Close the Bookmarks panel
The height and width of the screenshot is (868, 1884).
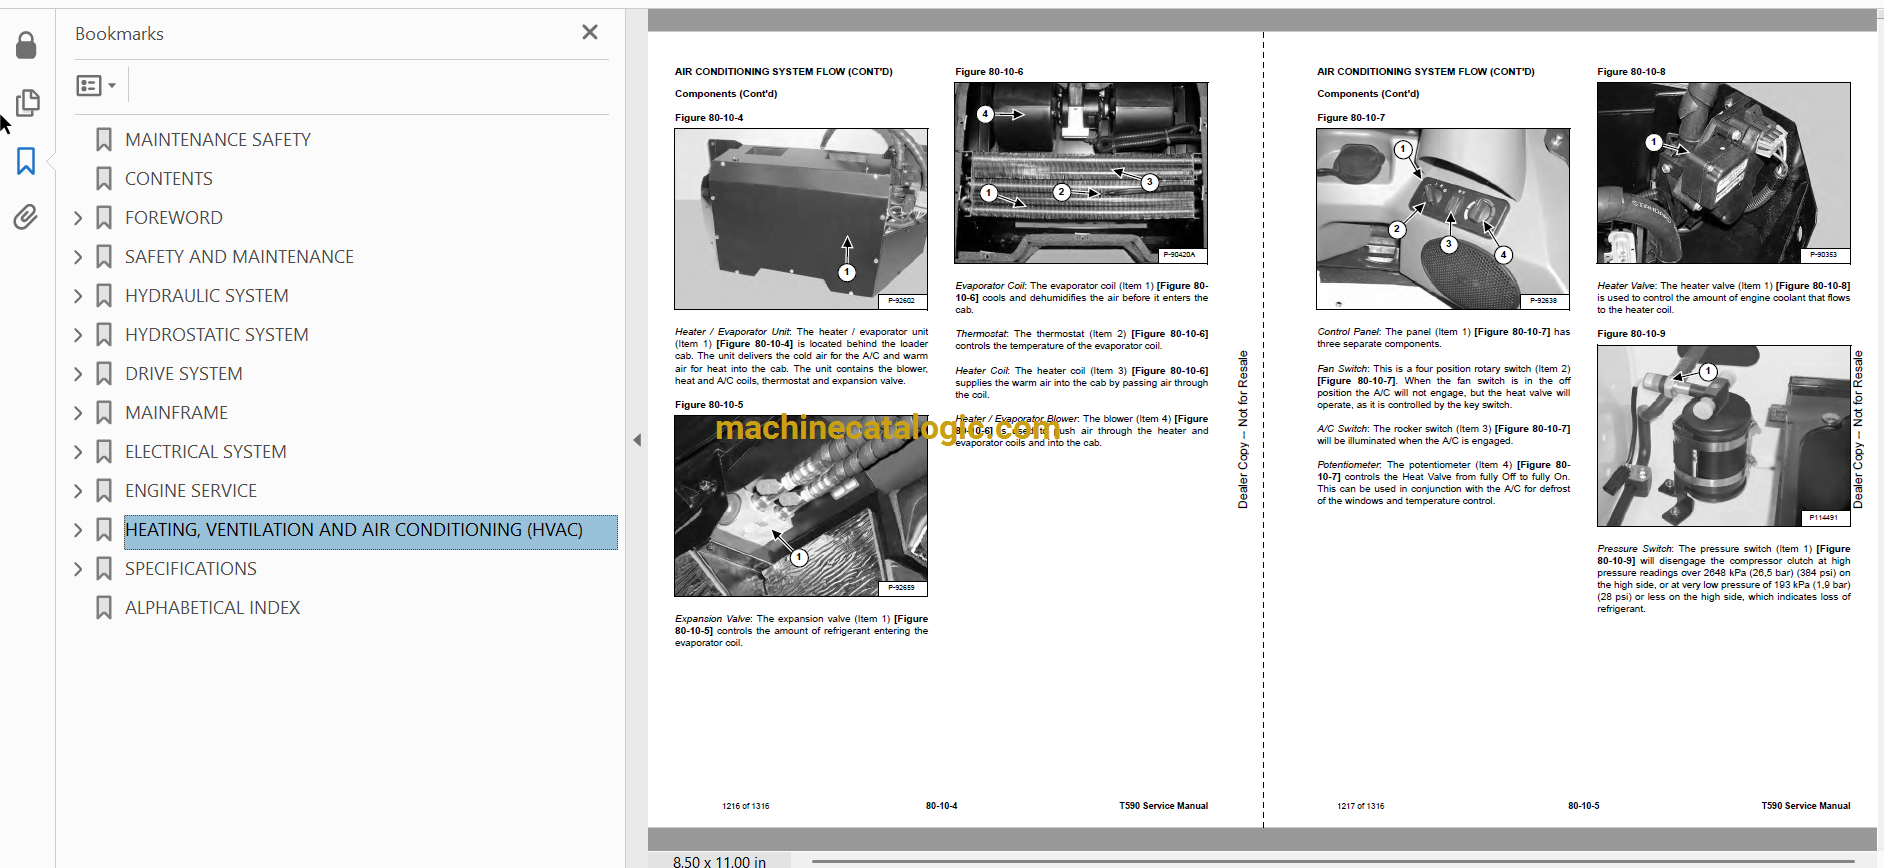click(x=590, y=32)
